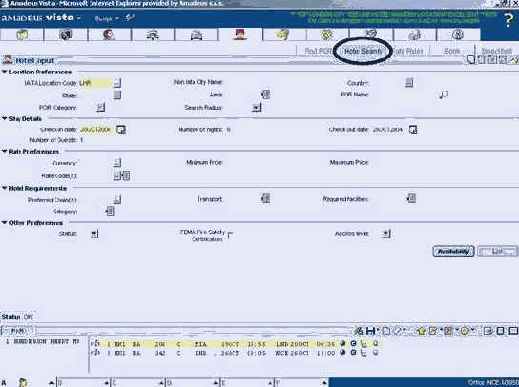
Task: Click the home icon in PNR toolbar
Action: click(x=421, y=331)
